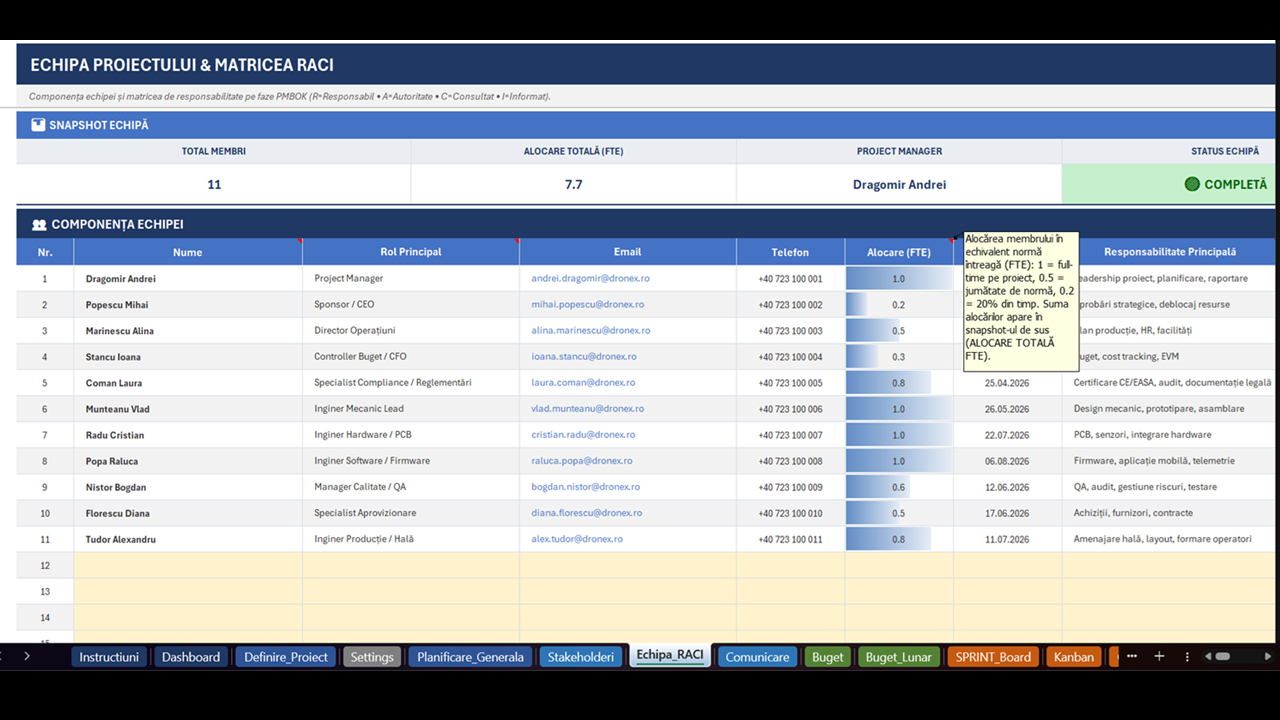This screenshot has height=720, width=1280.
Task: Open the vertical dots tab options
Action: [1187, 657]
